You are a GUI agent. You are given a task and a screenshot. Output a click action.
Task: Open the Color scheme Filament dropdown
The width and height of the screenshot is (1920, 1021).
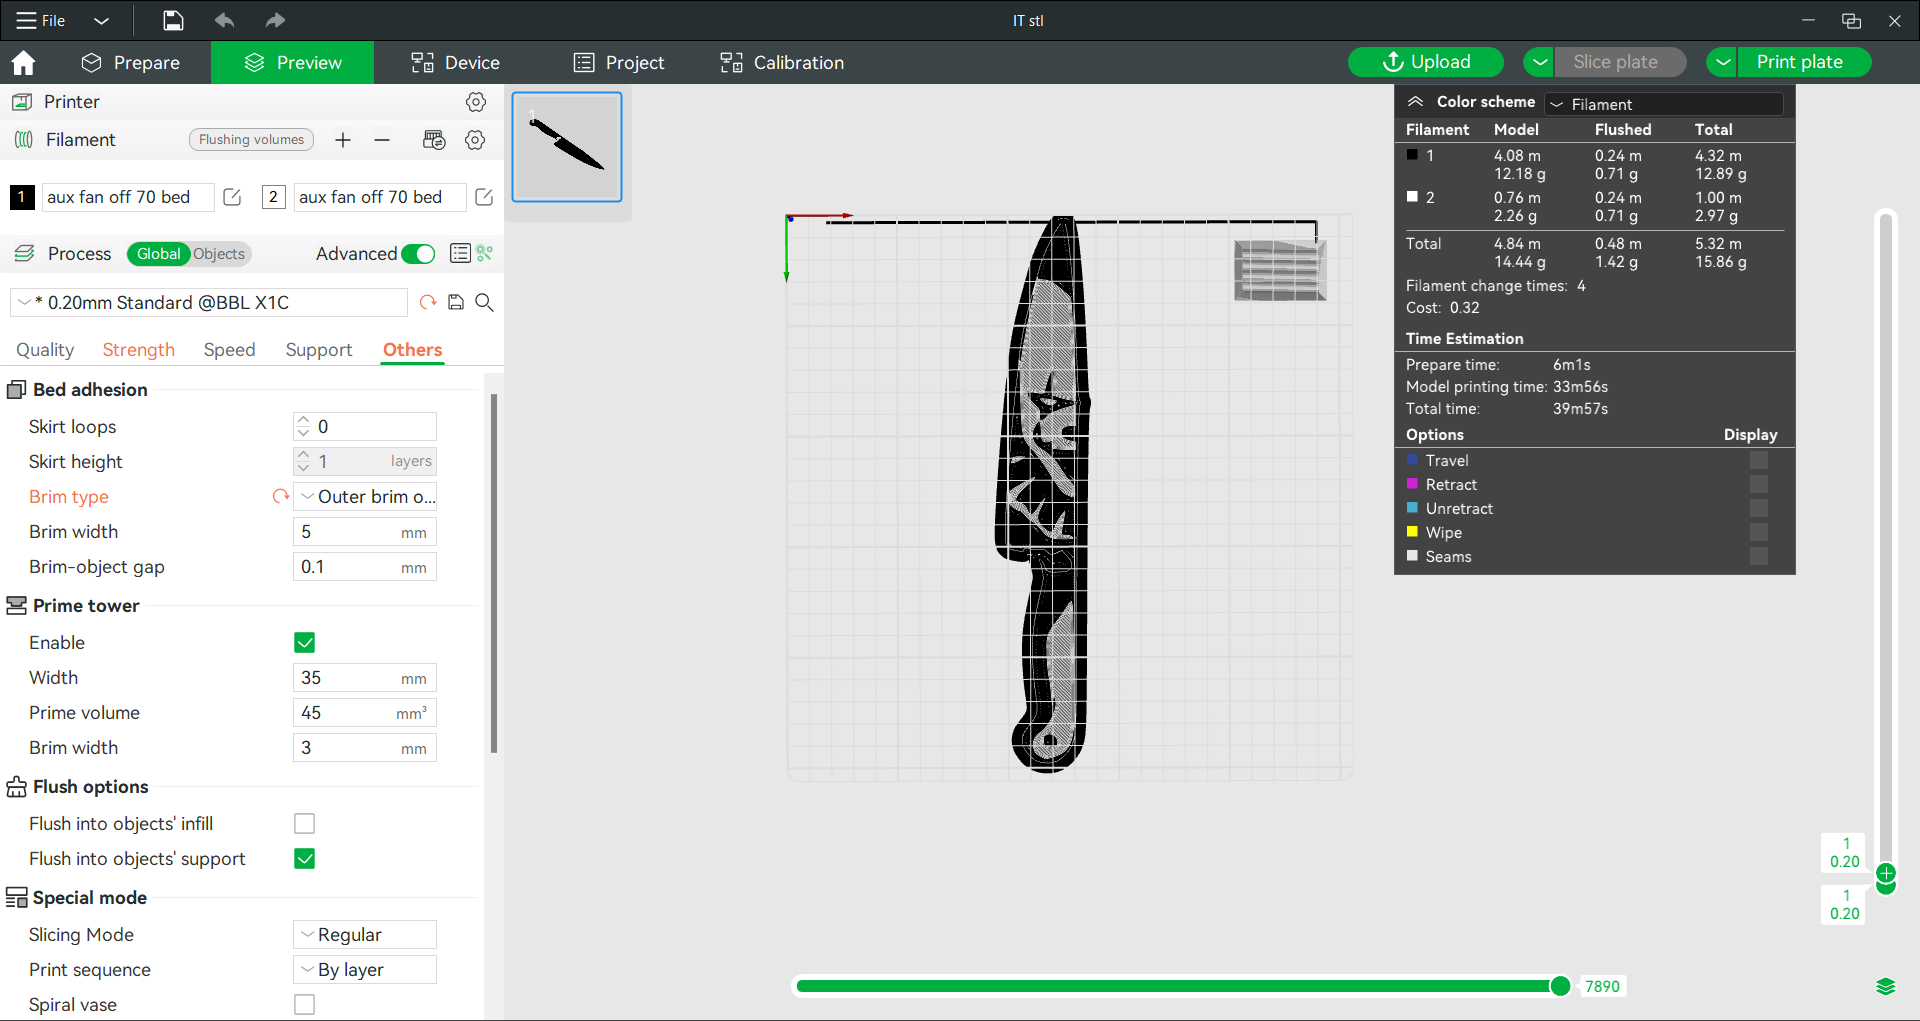(x=1664, y=104)
